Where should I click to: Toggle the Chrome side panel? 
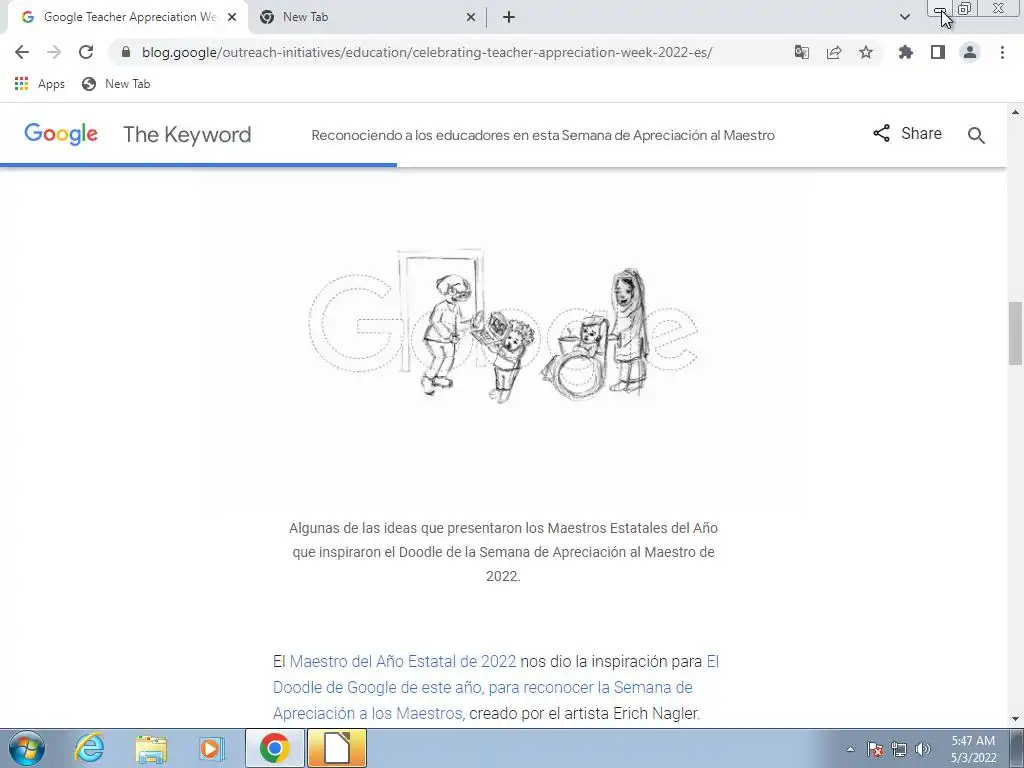tap(938, 52)
